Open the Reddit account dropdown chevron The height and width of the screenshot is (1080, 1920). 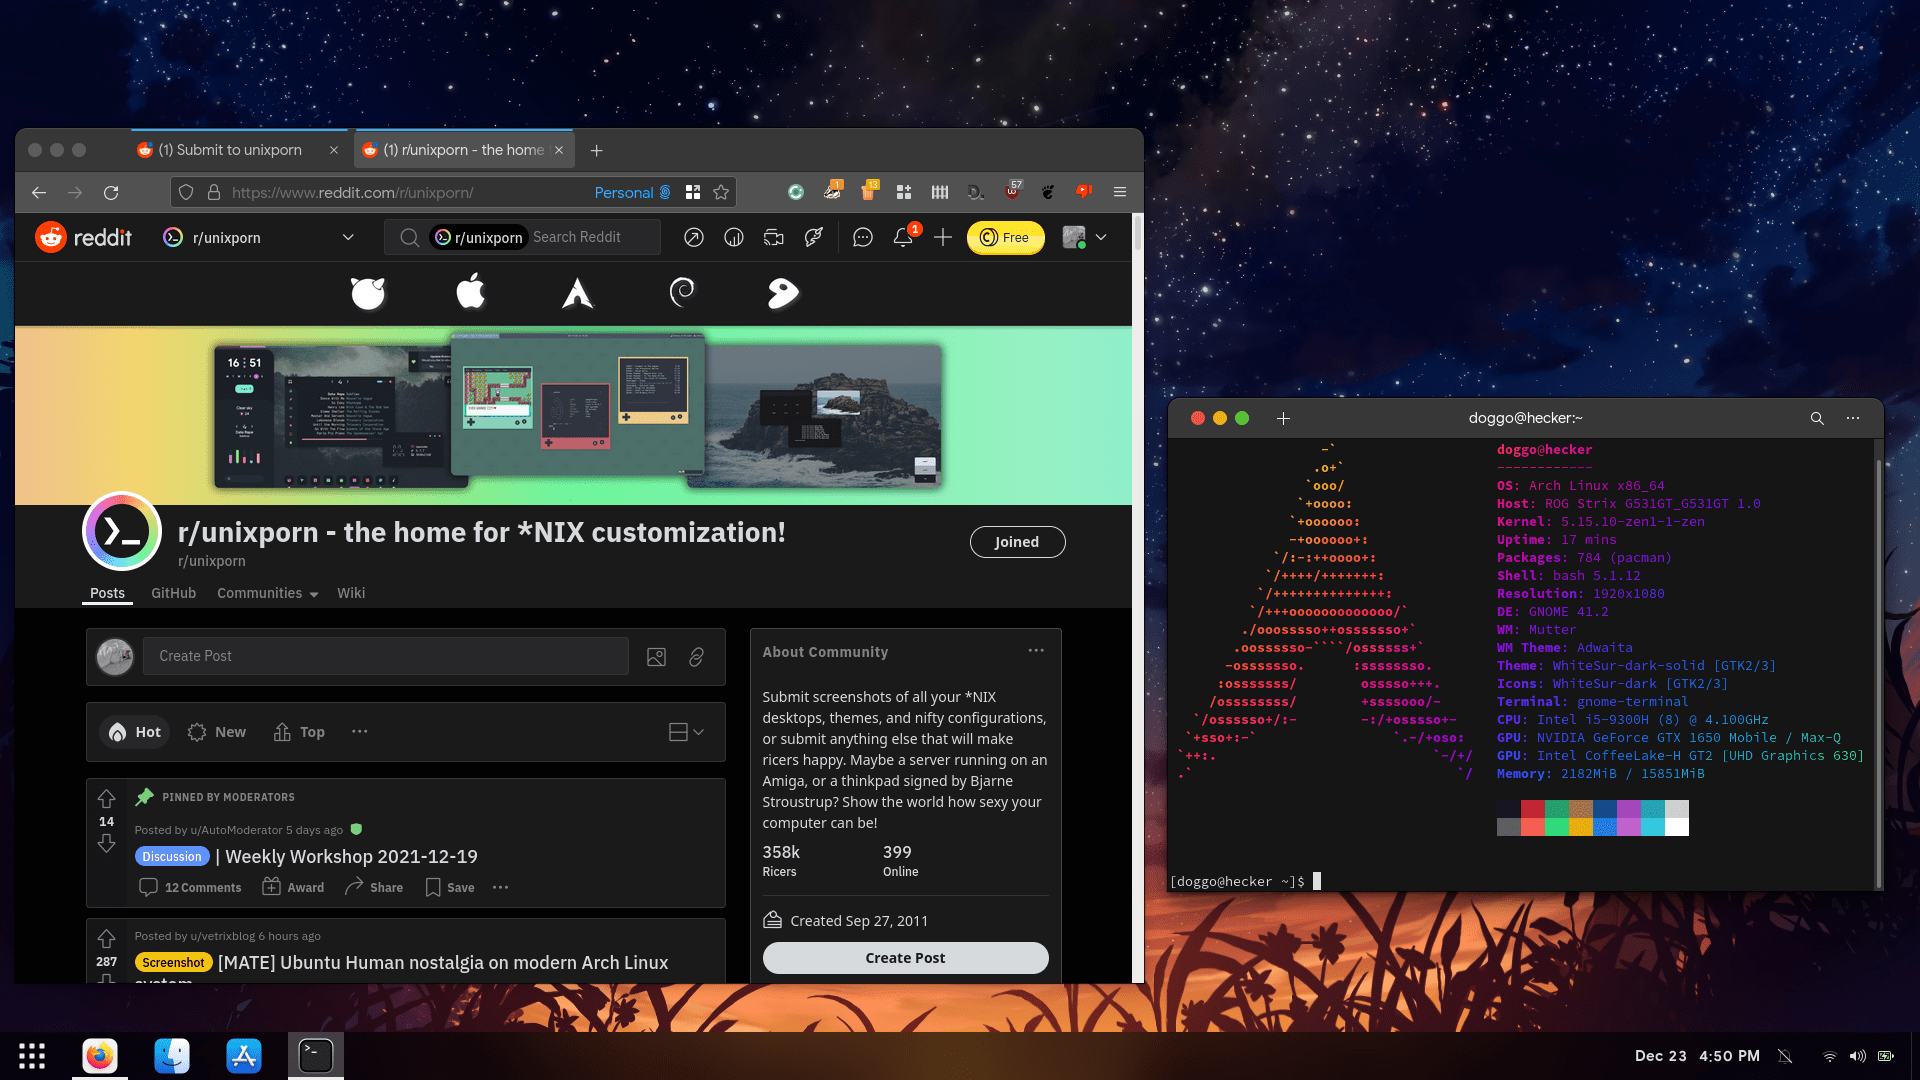point(1100,238)
